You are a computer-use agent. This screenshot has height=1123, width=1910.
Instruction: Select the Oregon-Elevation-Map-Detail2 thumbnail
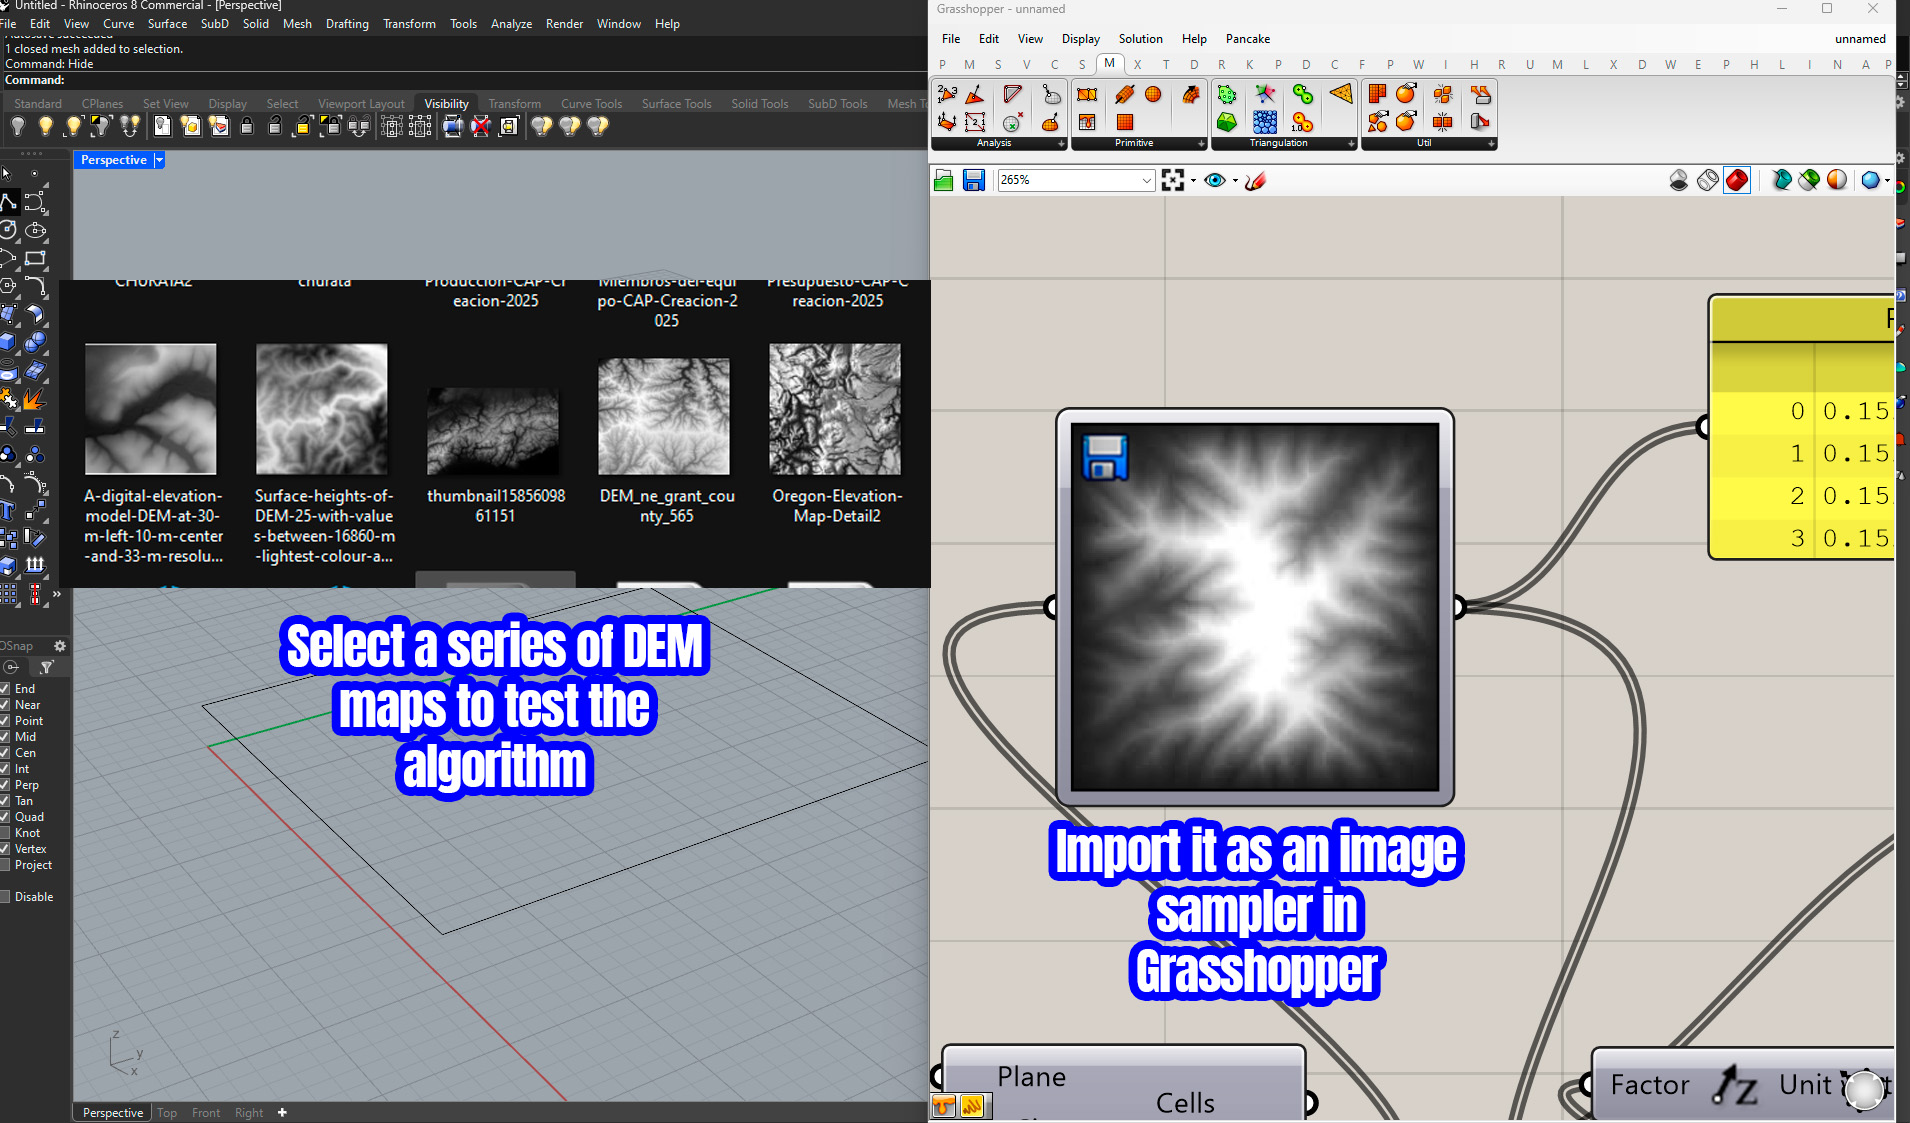coord(835,409)
